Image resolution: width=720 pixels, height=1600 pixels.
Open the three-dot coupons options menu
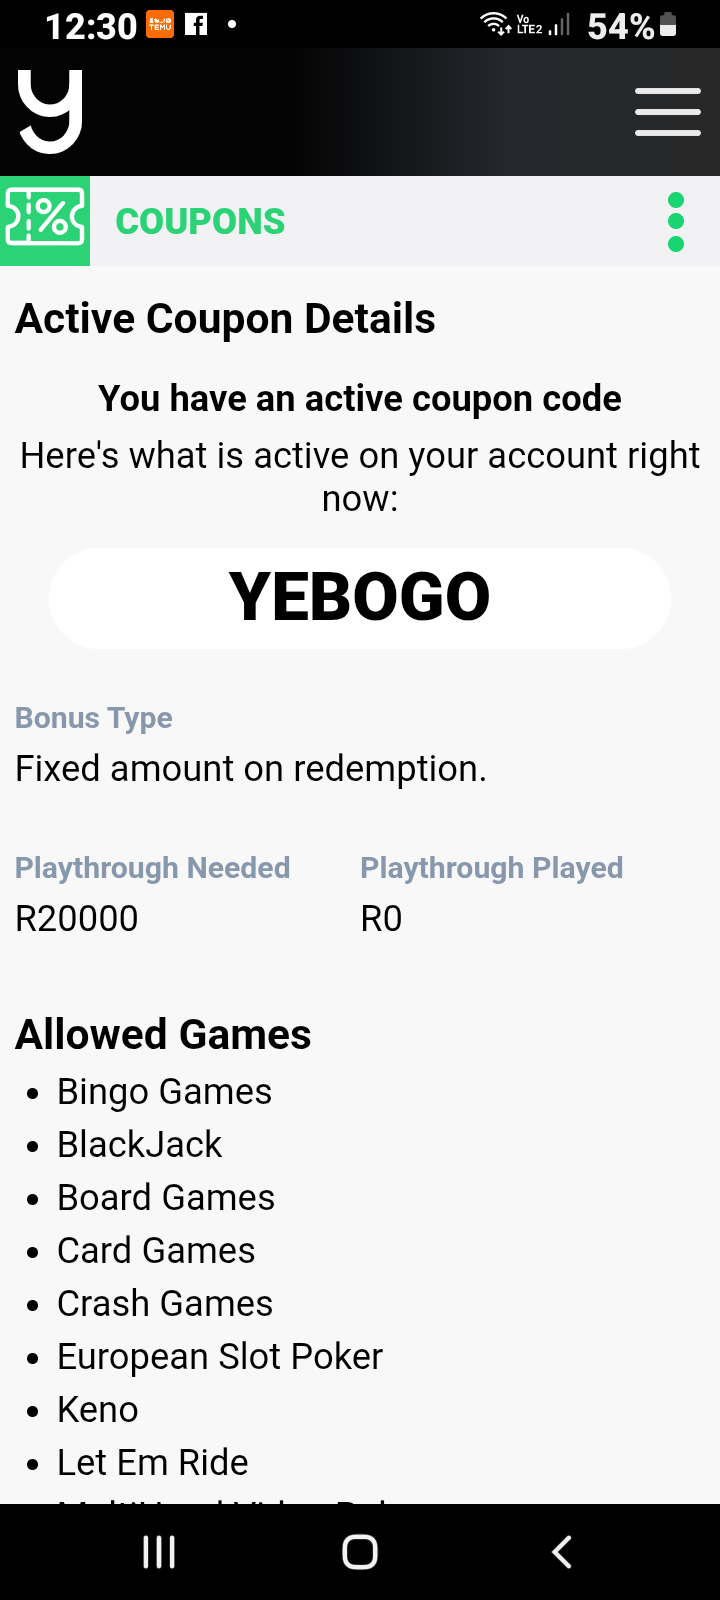[x=676, y=222]
